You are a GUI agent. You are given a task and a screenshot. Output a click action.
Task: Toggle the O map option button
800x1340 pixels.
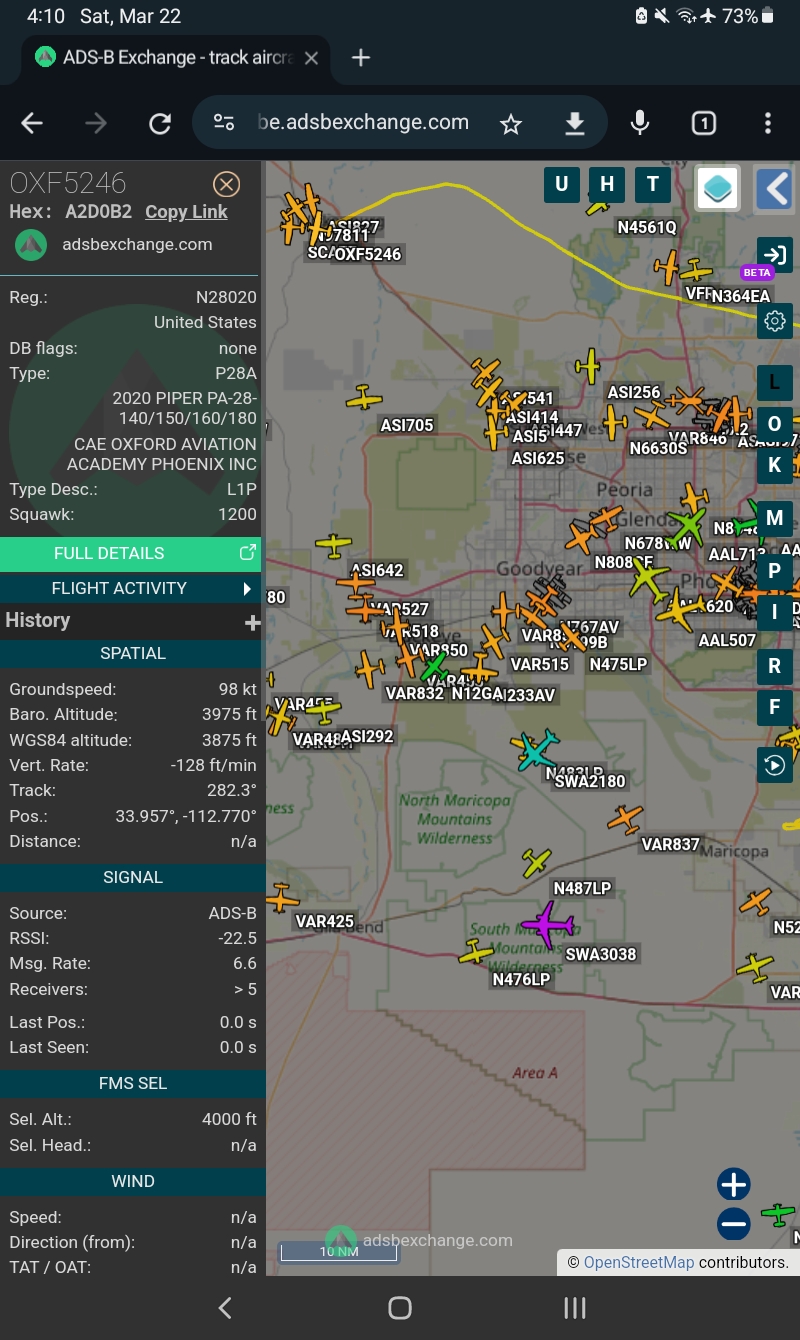[x=774, y=424]
